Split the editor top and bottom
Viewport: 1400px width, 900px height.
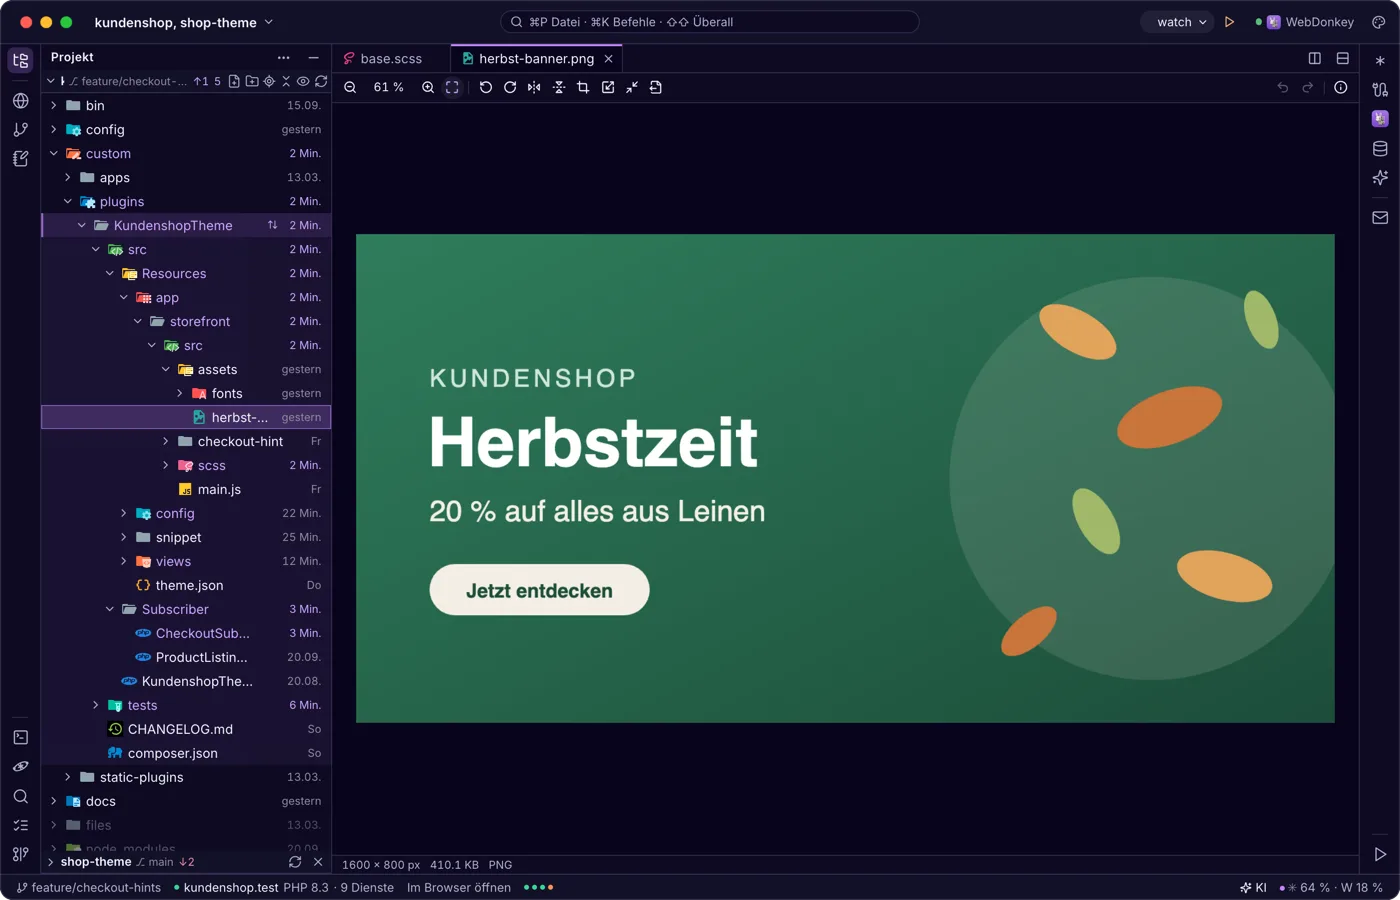[1343, 59]
